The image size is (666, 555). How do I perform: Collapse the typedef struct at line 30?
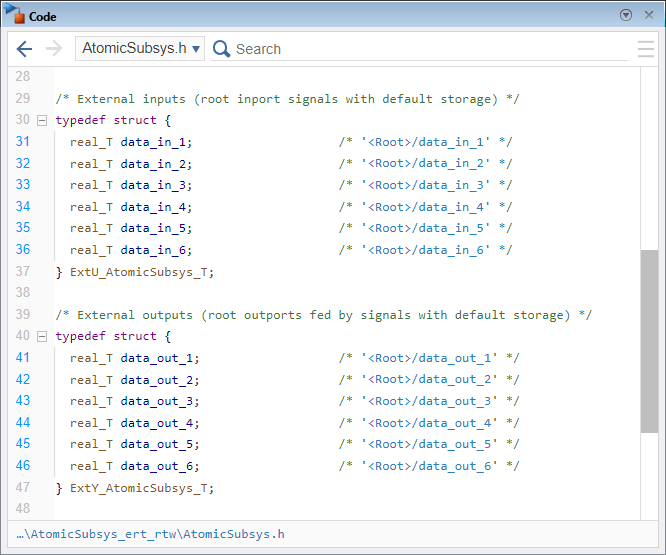click(x=42, y=121)
